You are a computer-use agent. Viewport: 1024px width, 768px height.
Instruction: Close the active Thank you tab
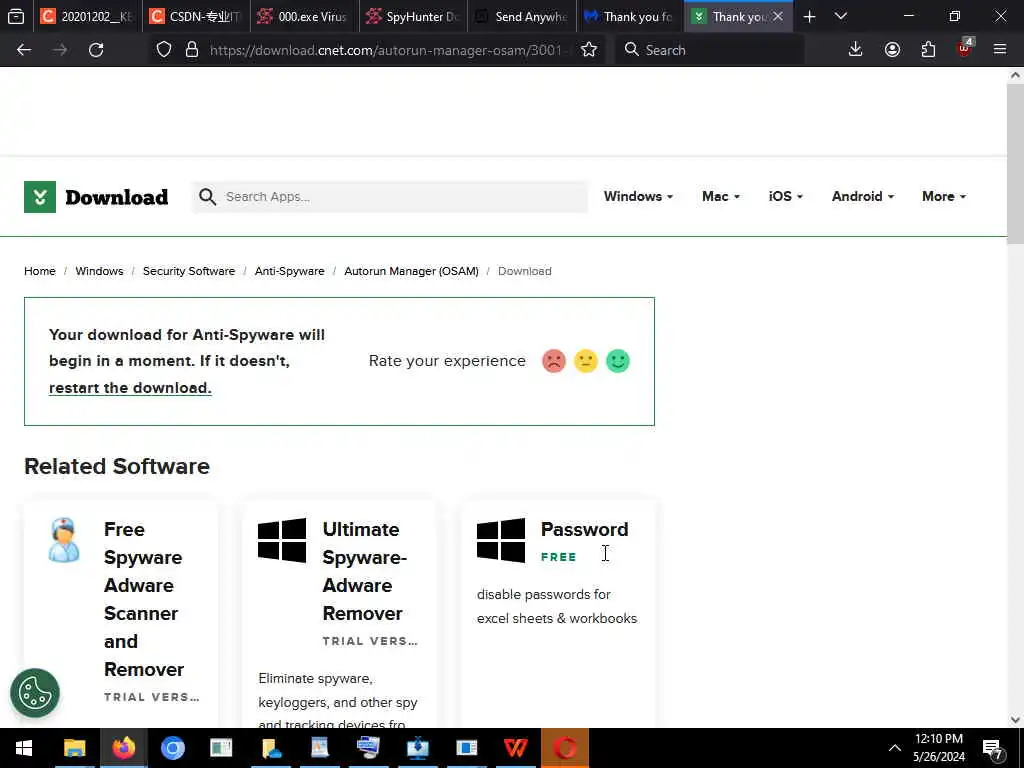tap(778, 16)
